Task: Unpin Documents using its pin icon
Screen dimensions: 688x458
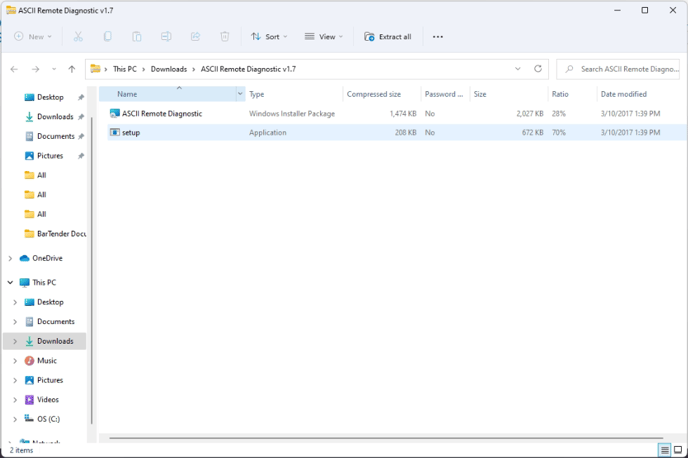Action: 81,136
